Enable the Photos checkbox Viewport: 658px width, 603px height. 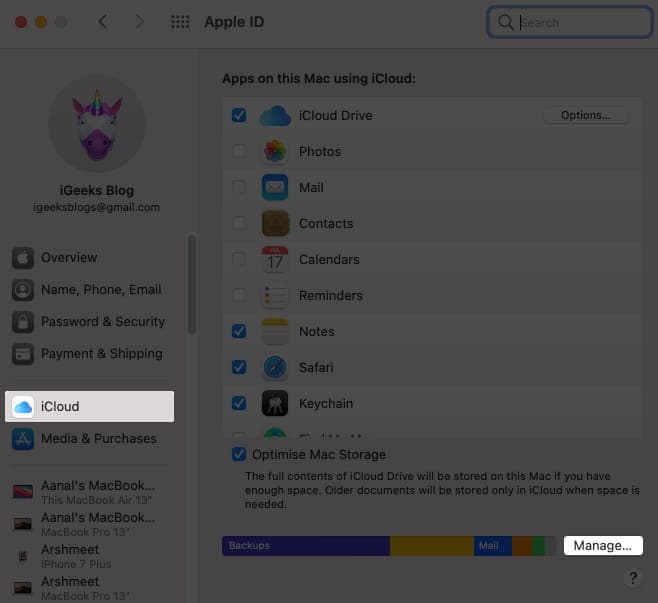point(239,151)
